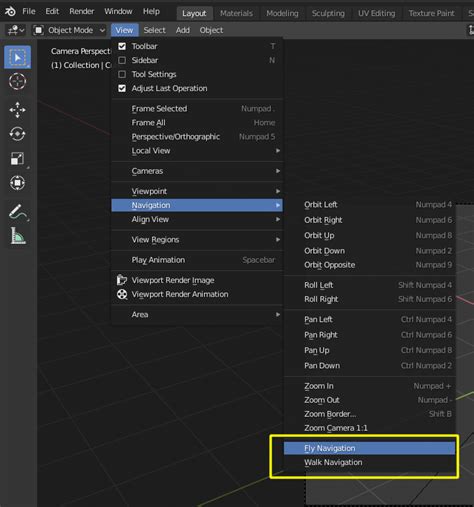
Task: Choose Zoom Camera 1:1
Action: pyautogui.click(x=370, y=428)
